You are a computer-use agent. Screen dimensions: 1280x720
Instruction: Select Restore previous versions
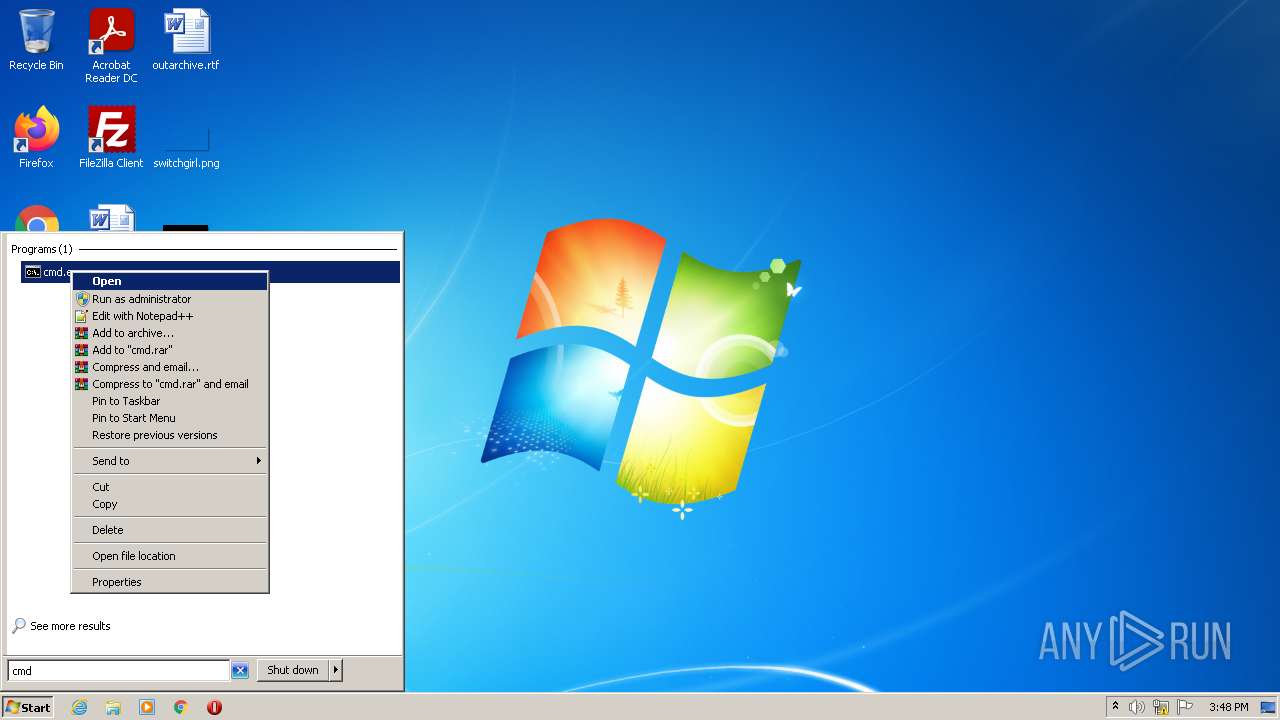[170, 435]
